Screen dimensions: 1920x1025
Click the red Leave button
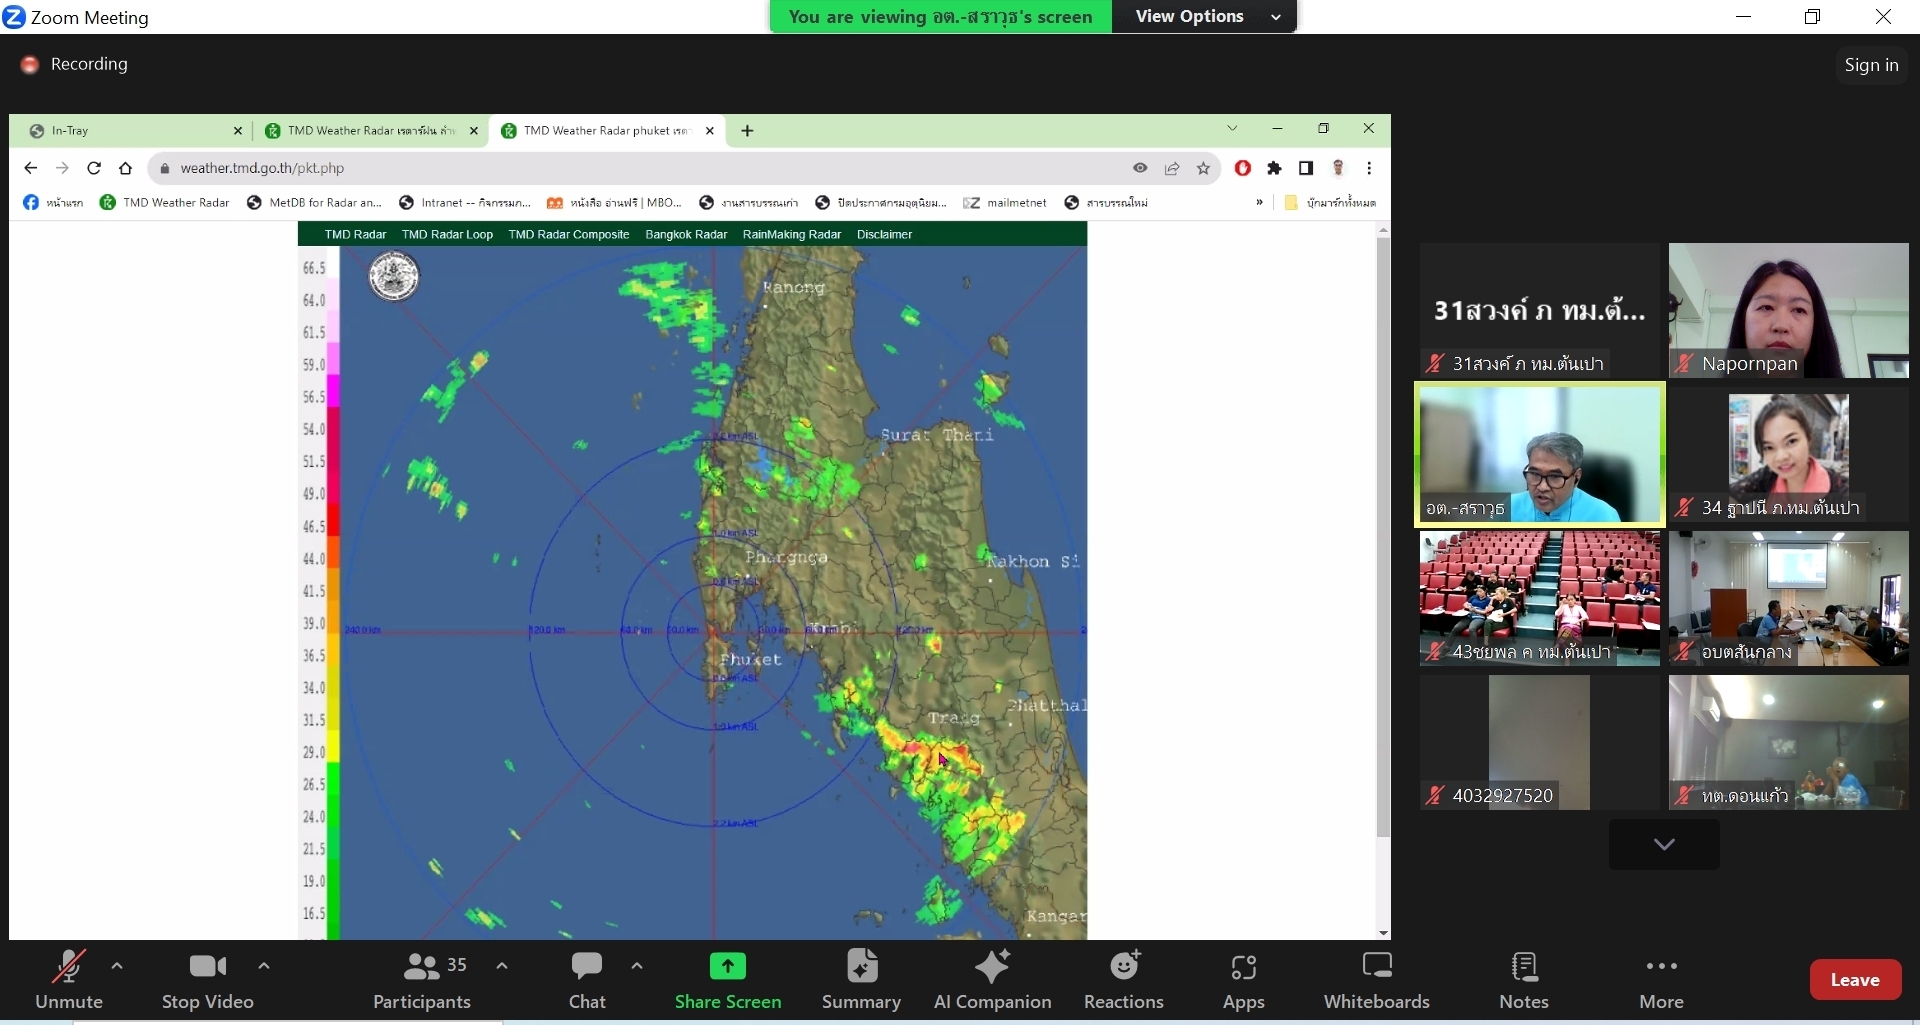point(1854,980)
